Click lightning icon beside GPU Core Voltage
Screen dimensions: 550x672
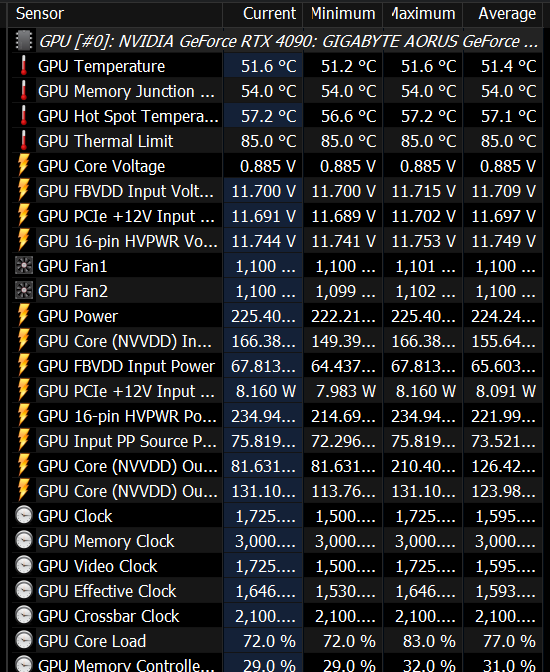[24, 166]
